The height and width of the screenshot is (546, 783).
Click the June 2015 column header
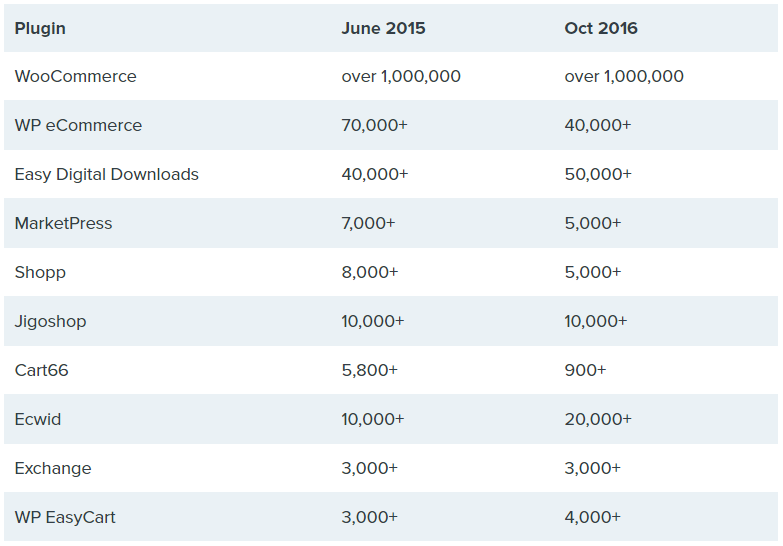click(383, 28)
